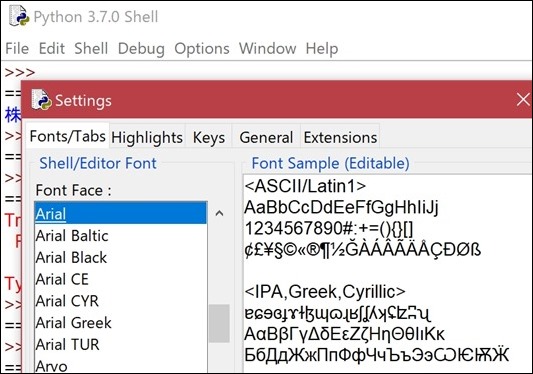Switch to the Highlights tab
The height and width of the screenshot is (374, 533).
[147, 138]
